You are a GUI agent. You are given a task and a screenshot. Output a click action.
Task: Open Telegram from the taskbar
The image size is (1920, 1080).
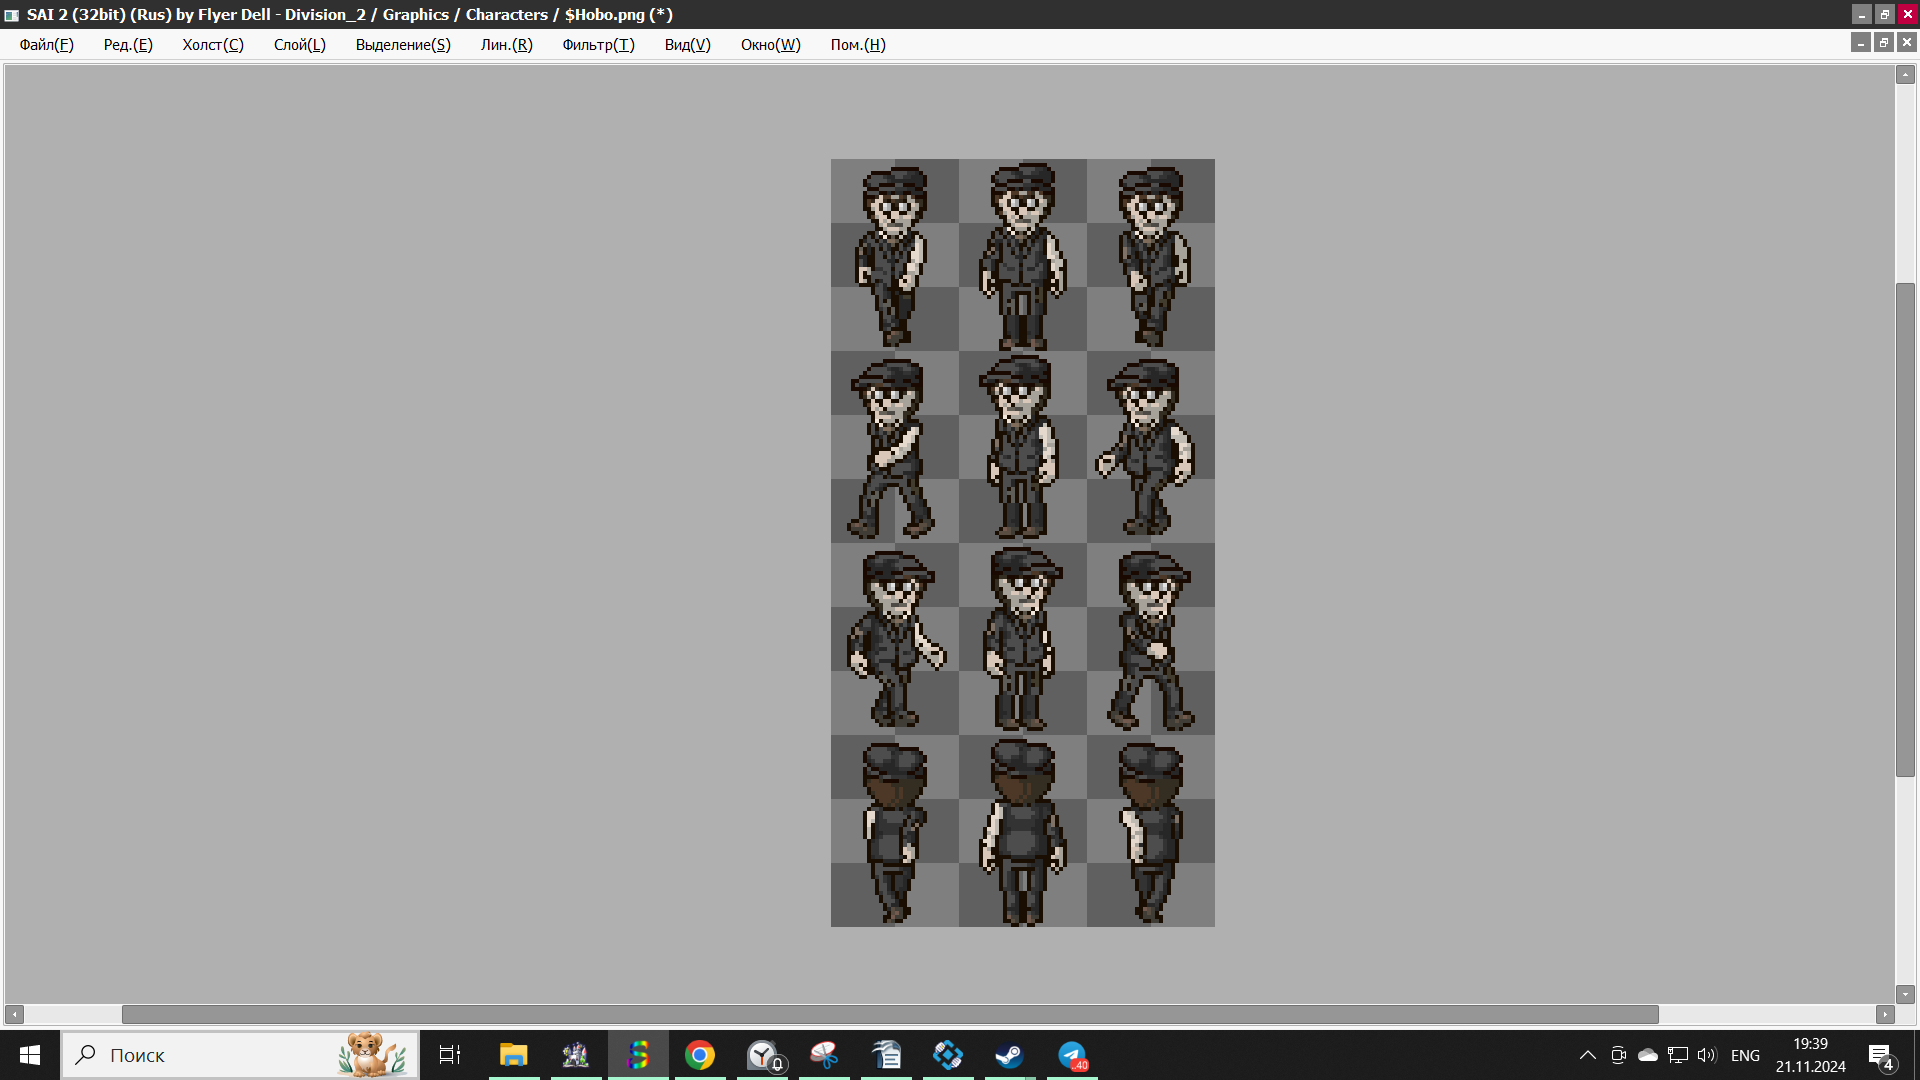coord(1071,1055)
